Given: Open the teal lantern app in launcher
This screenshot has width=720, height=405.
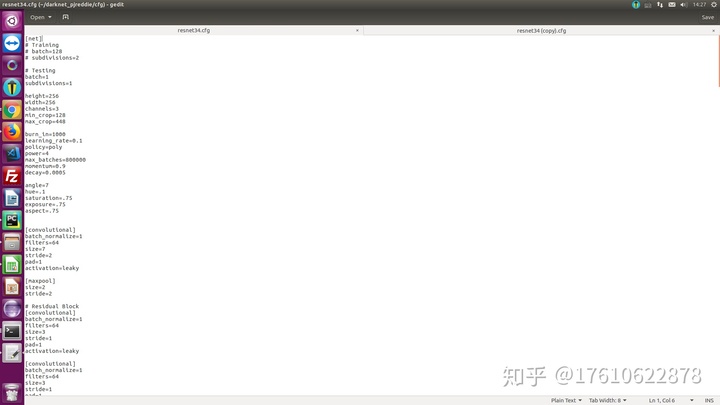Looking at the screenshot, I should click(x=12, y=88).
